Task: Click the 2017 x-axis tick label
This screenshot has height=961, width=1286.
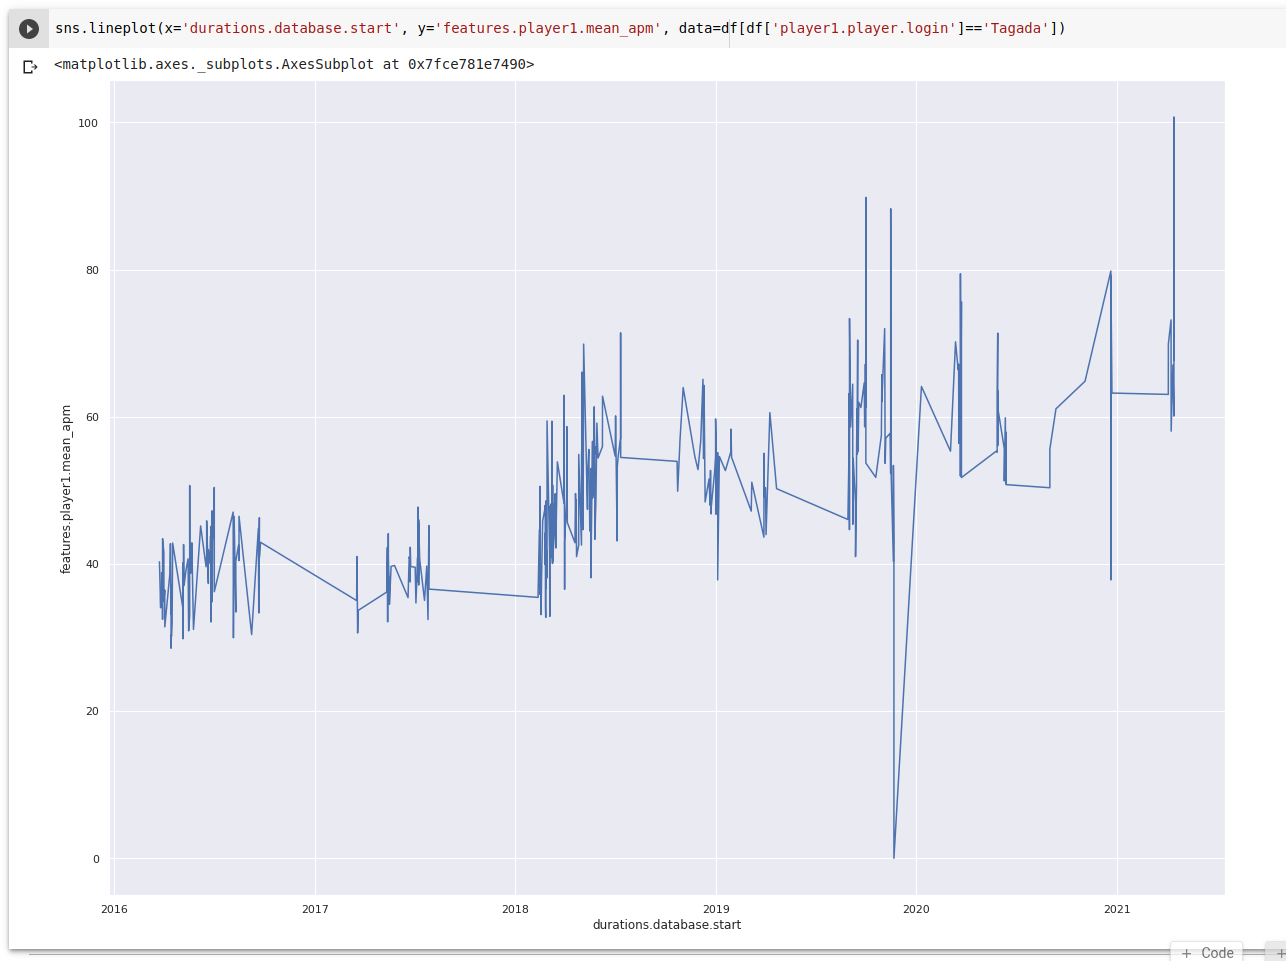Action: point(315,909)
